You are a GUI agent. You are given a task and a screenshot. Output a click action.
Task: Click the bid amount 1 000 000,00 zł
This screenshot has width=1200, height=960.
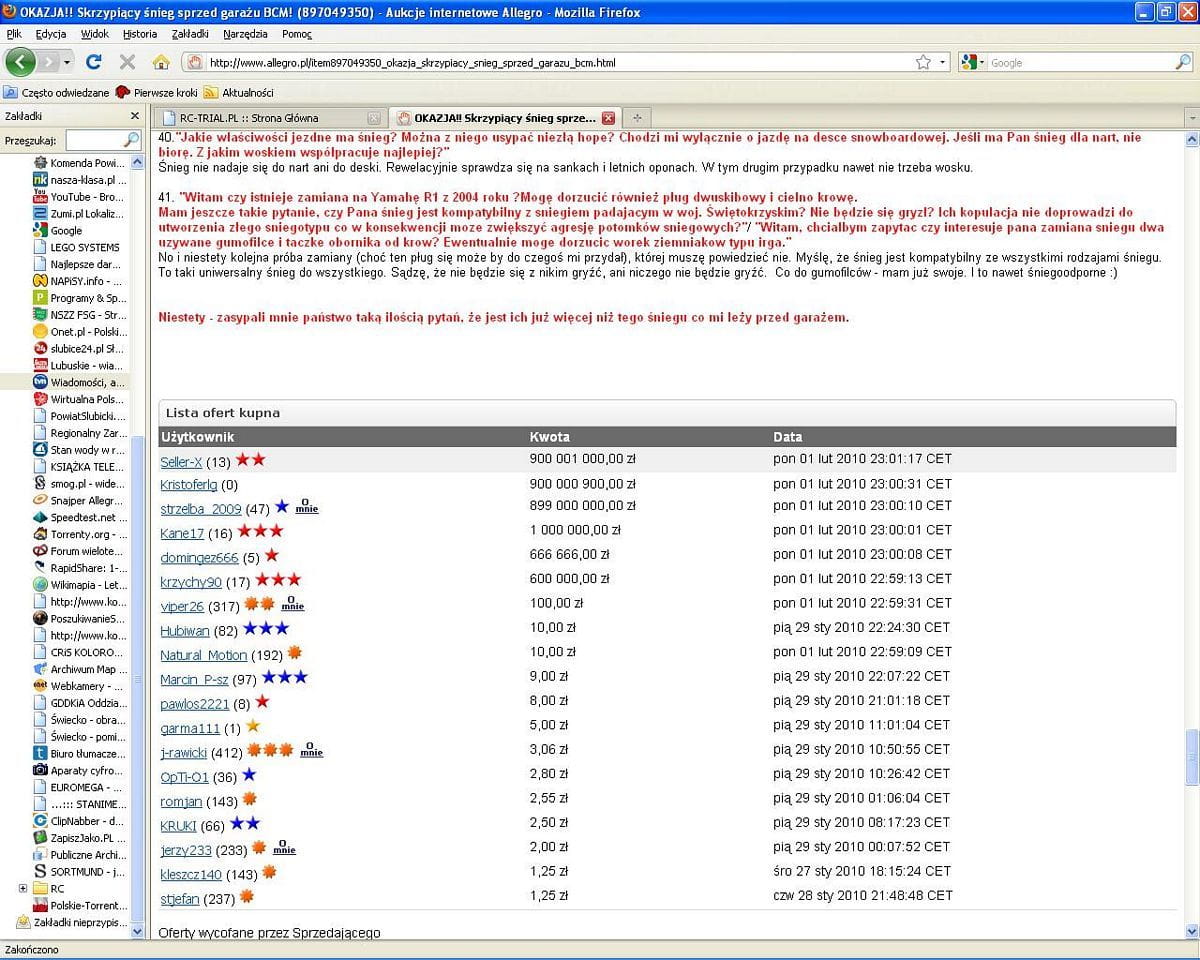pos(575,530)
